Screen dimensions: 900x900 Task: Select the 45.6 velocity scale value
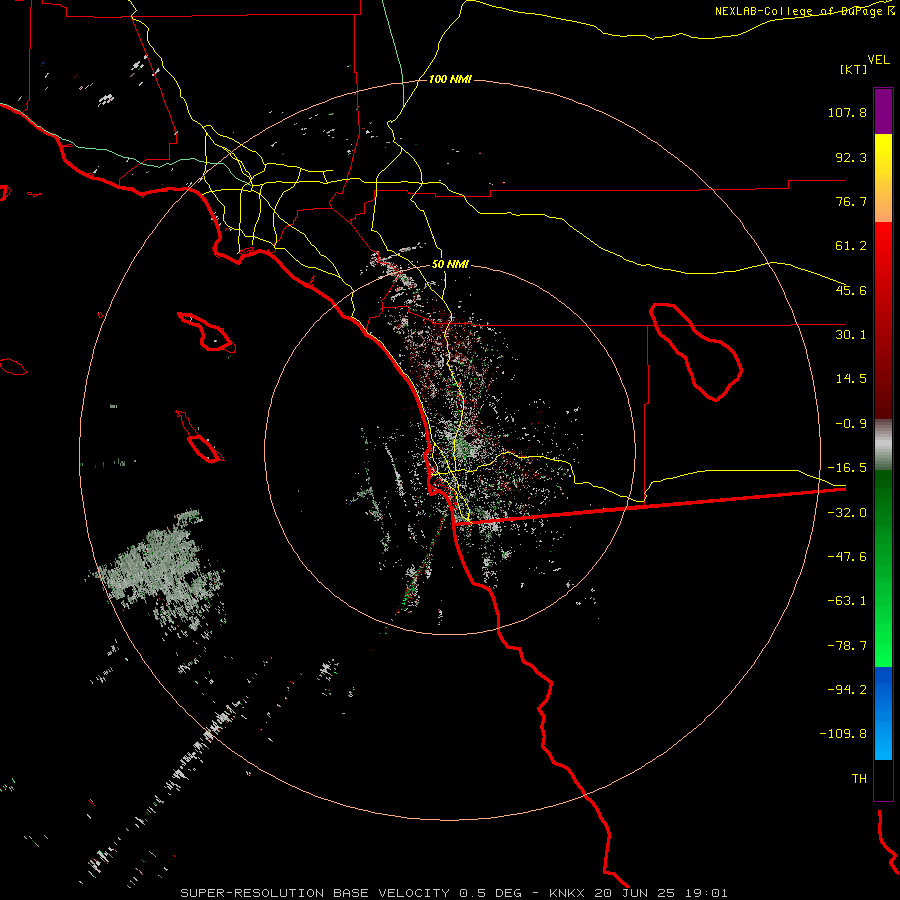[x=851, y=290]
